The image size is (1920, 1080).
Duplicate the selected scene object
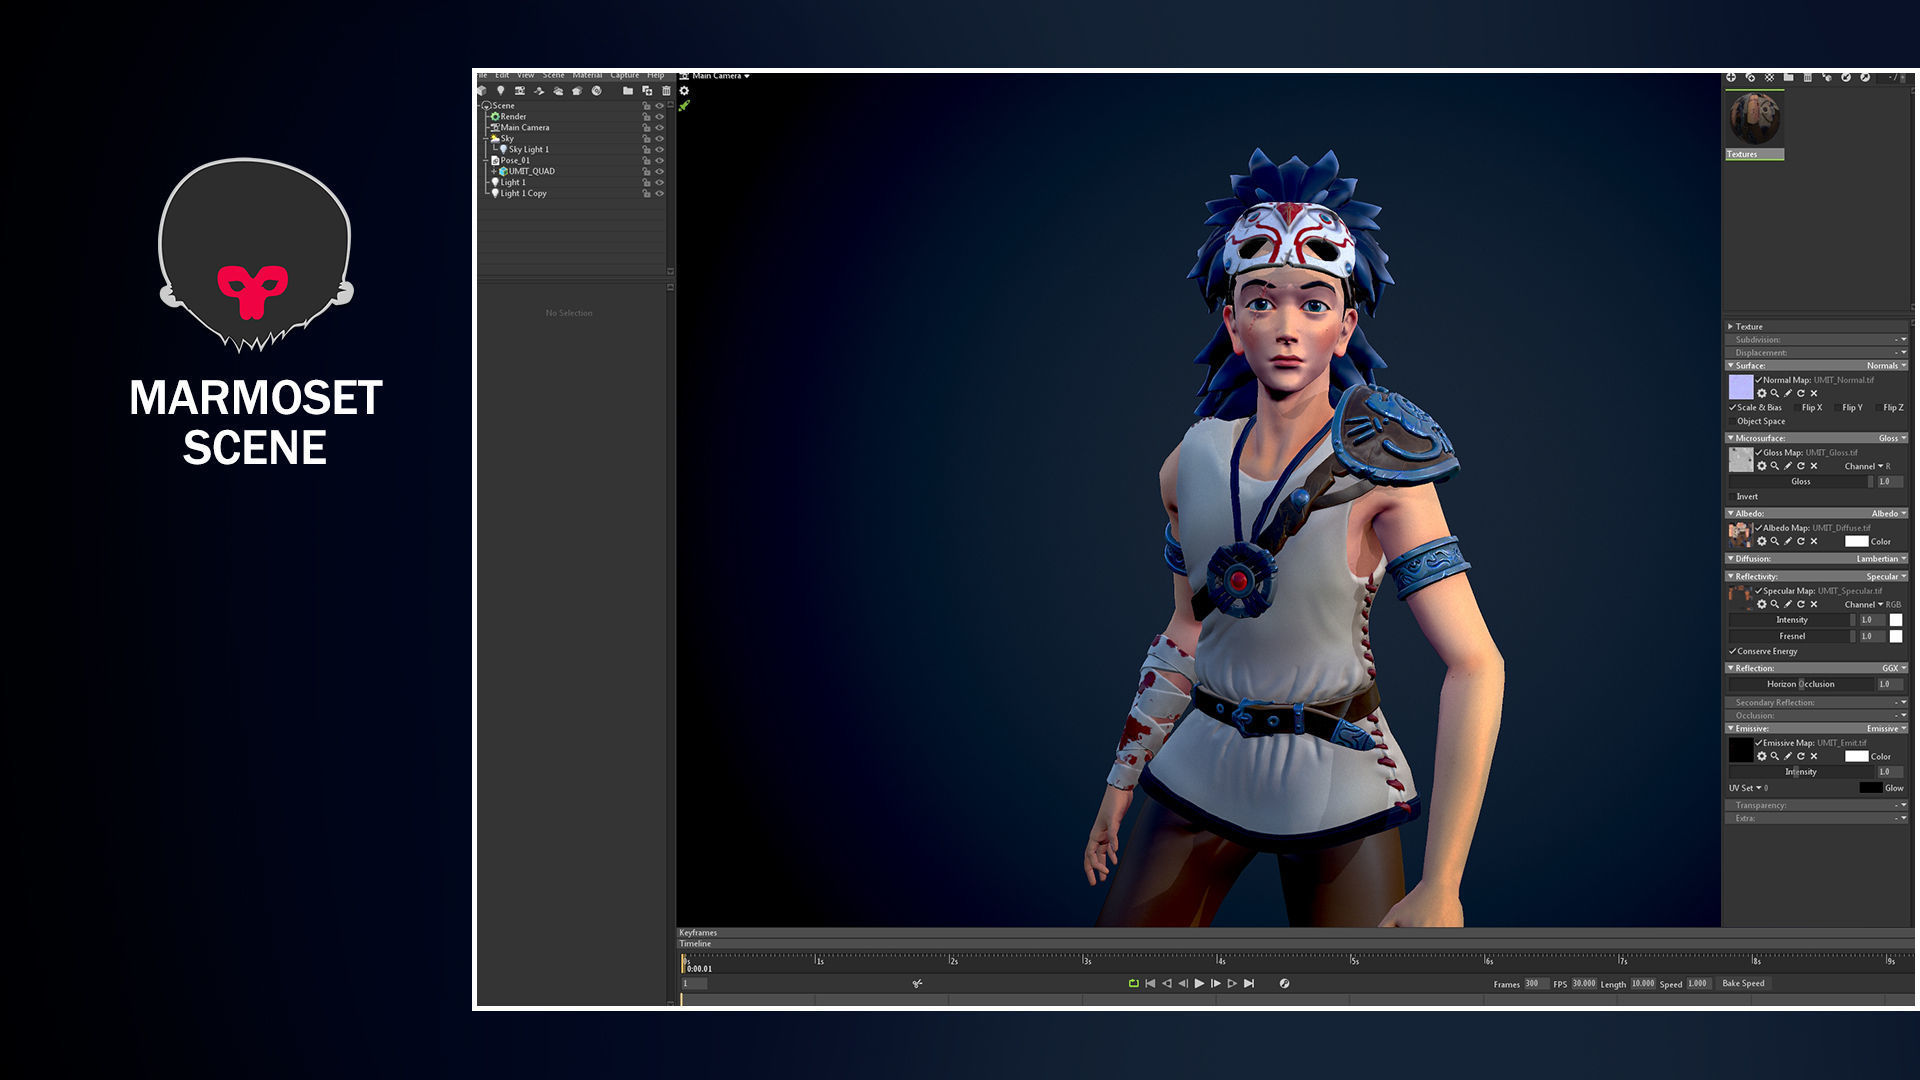647,91
